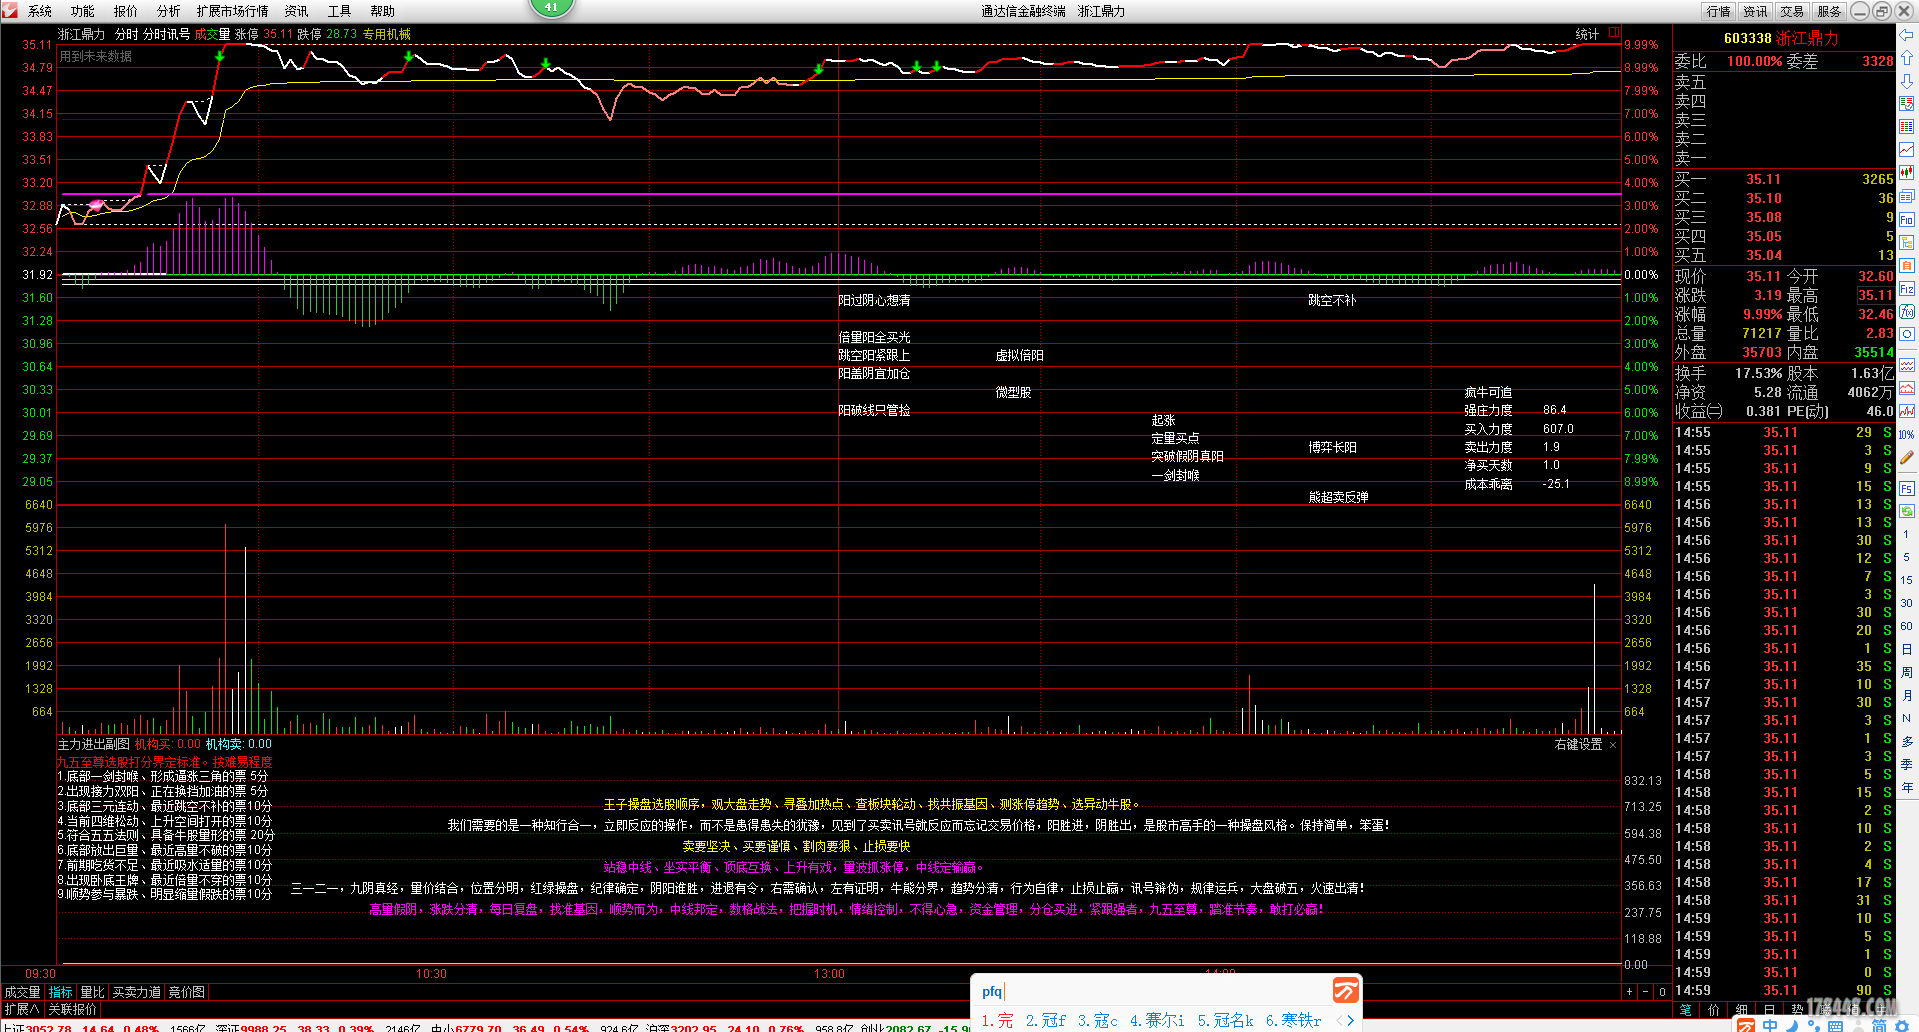
Task: Select the 5-minute period button
Action: coord(1907,557)
